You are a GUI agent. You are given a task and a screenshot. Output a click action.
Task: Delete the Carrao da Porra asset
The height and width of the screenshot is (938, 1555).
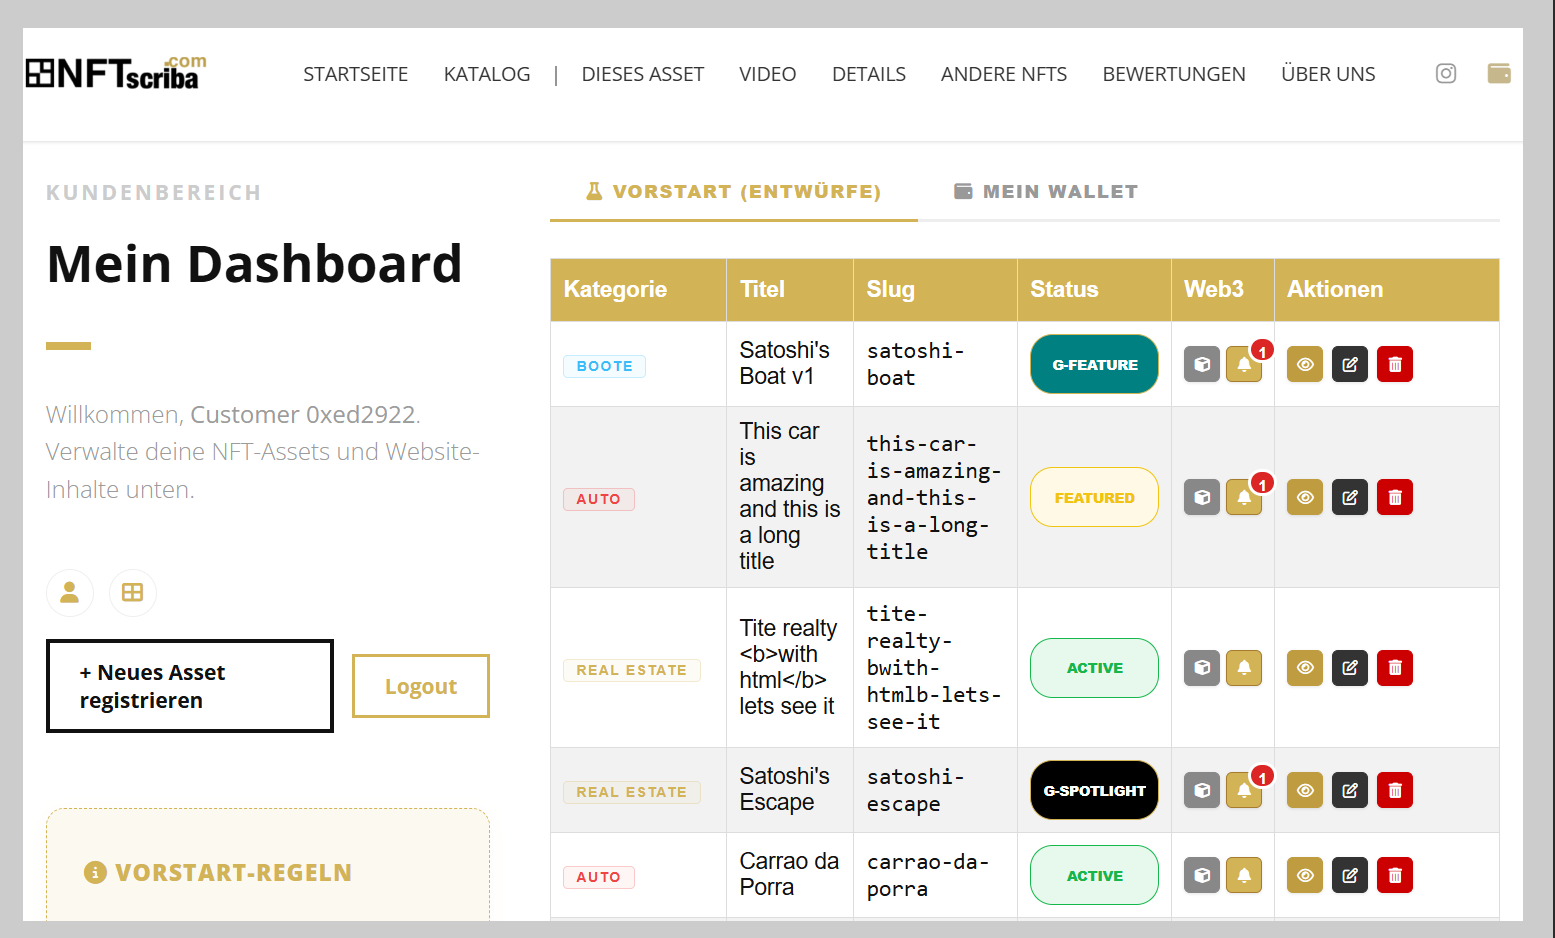(x=1395, y=875)
